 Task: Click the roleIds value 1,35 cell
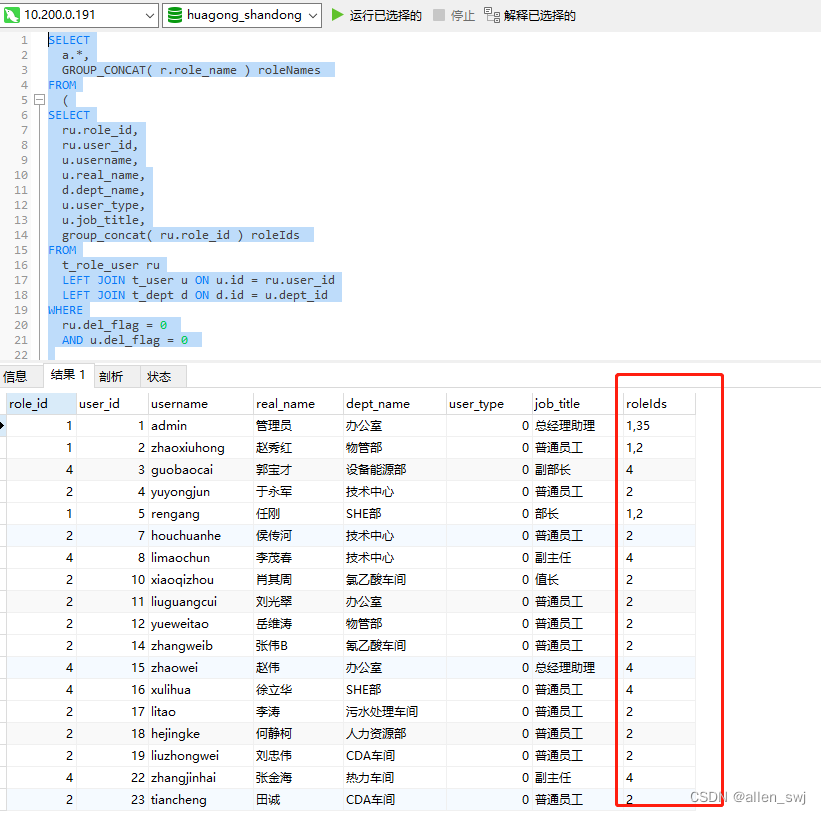pyautogui.click(x=658, y=426)
